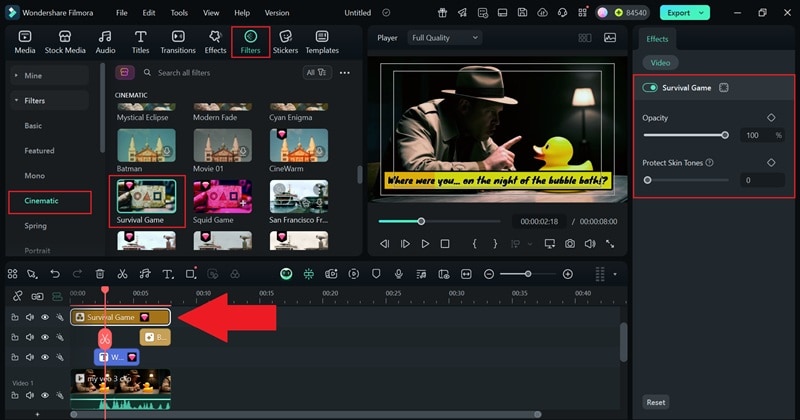
Task: Open the timeline layout options dropdown arrow
Action: point(615,274)
